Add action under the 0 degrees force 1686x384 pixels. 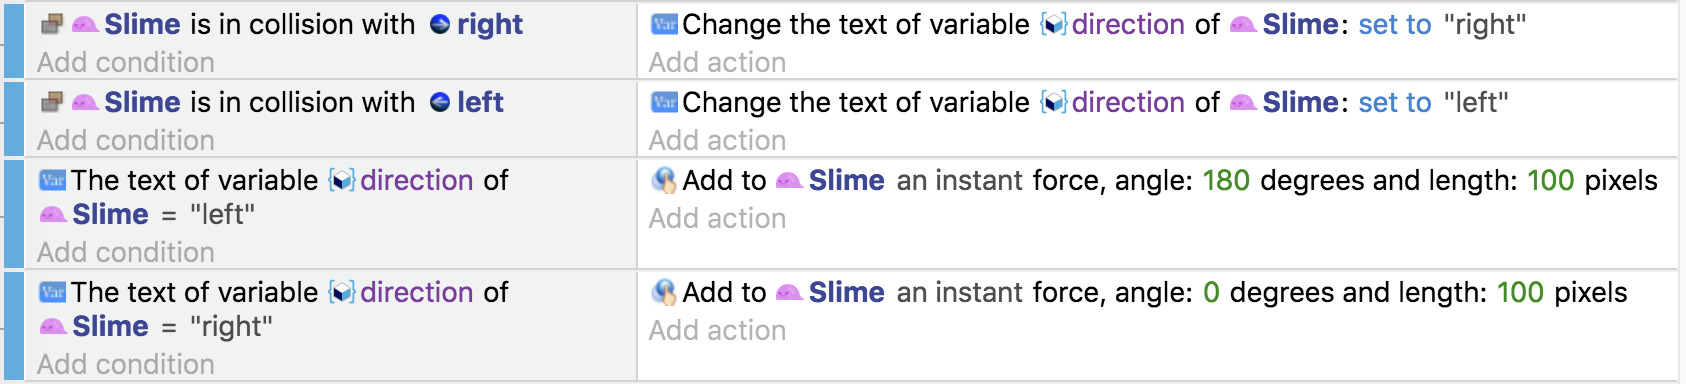[x=717, y=330]
